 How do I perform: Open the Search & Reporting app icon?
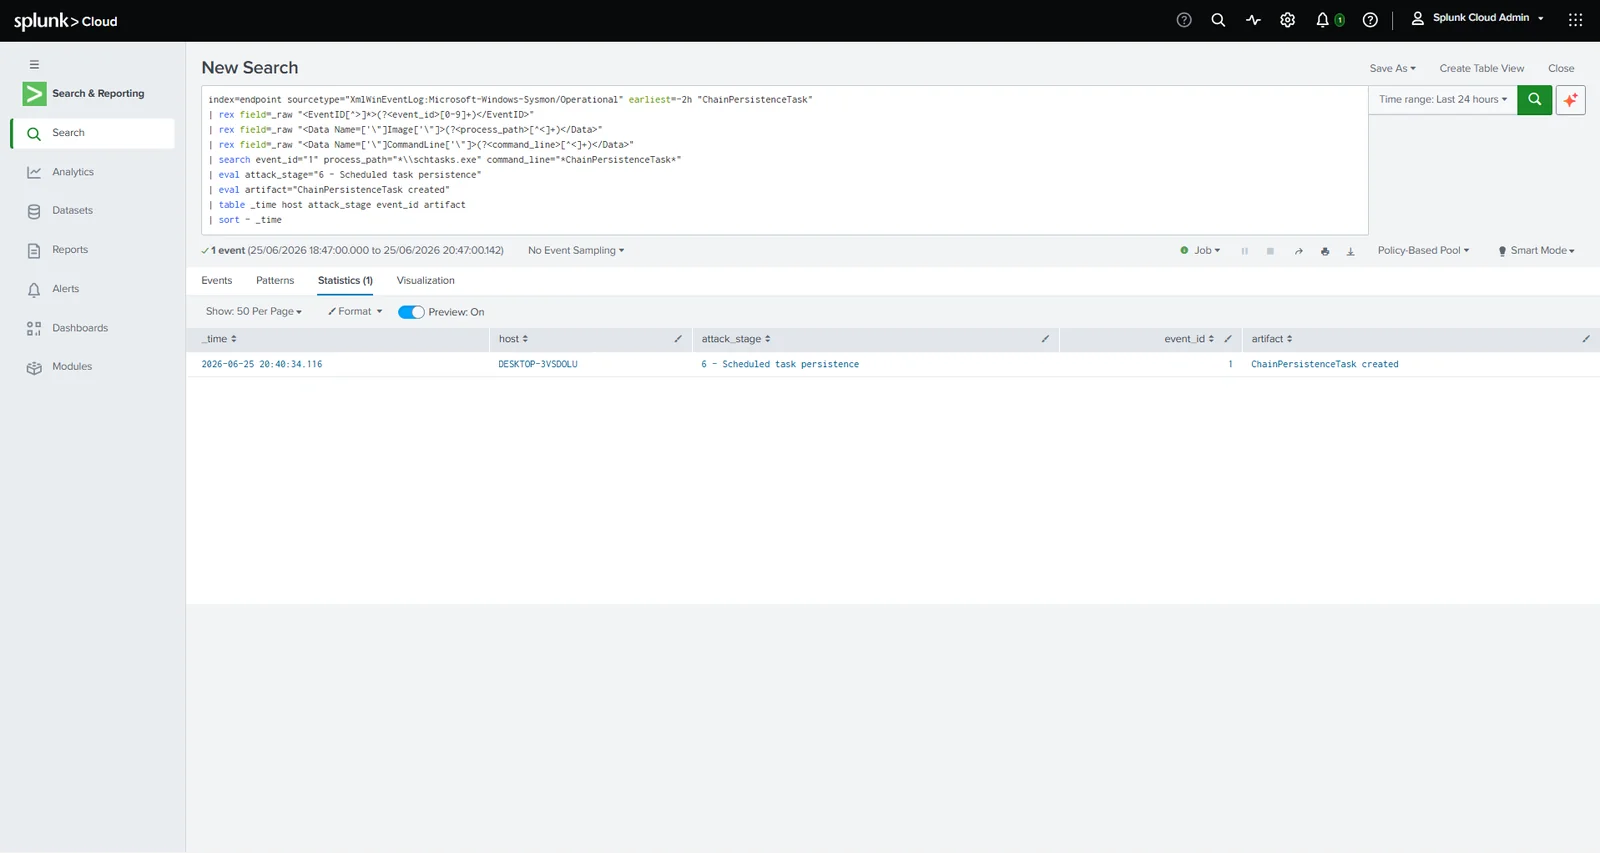coord(34,93)
